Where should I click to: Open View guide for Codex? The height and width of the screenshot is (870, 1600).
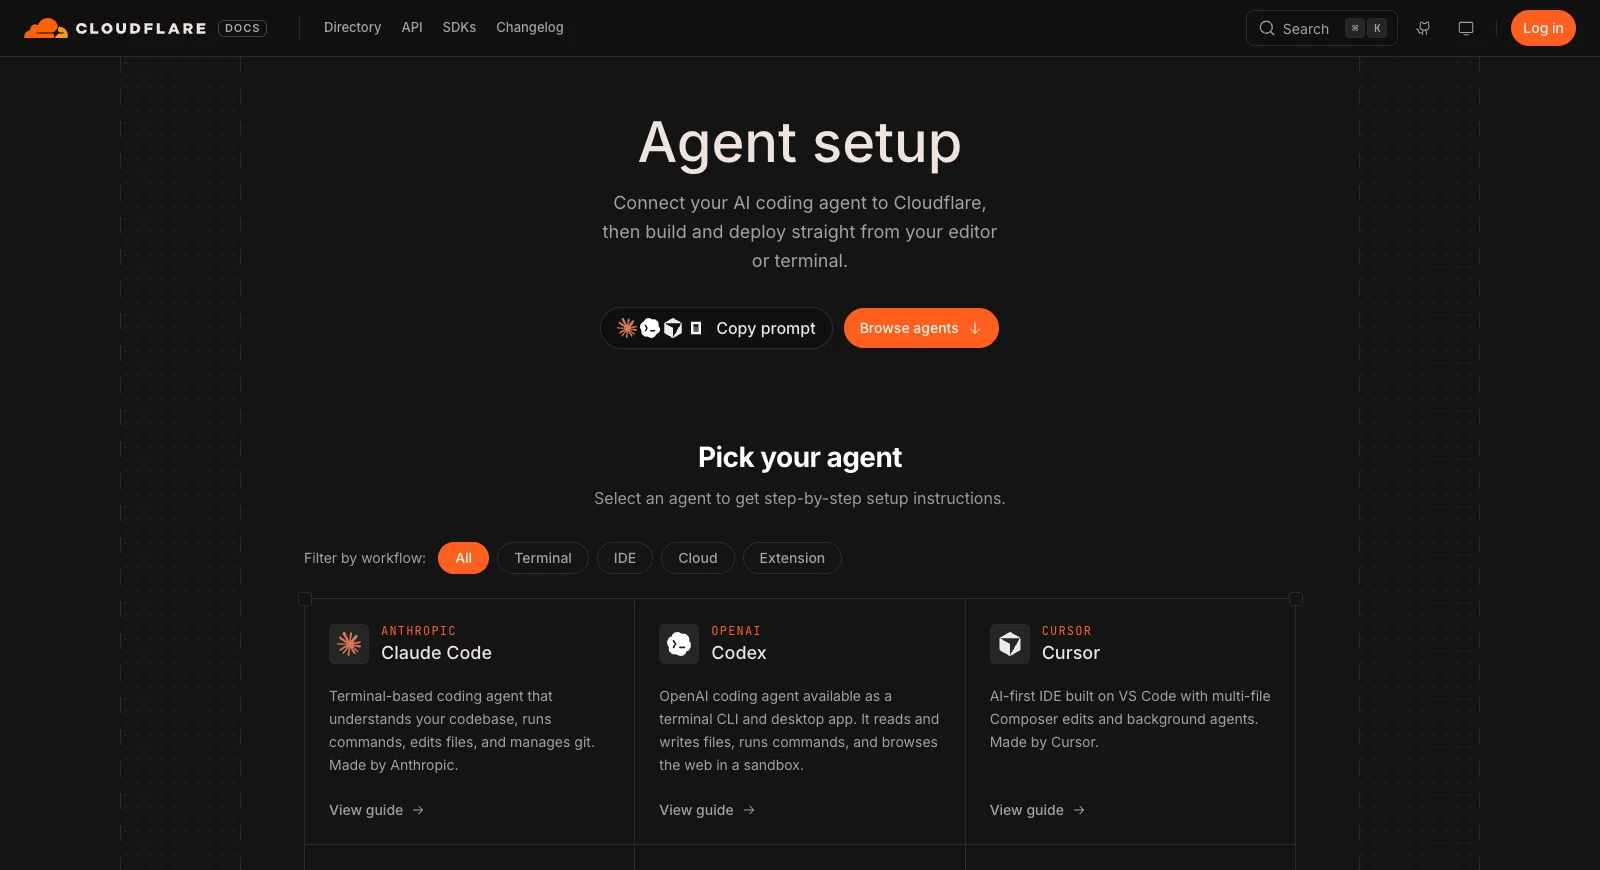pos(707,810)
